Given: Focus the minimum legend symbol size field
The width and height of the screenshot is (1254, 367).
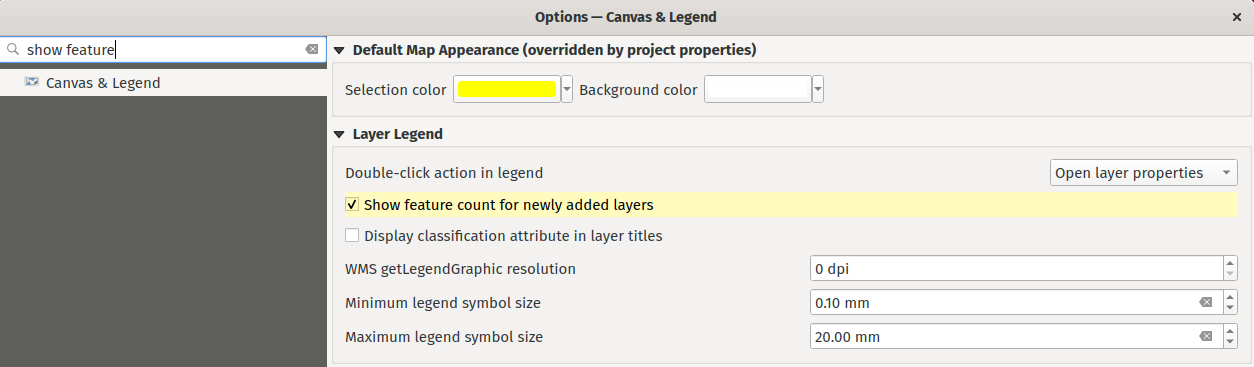Looking at the screenshot, I should click(1003, 303).
